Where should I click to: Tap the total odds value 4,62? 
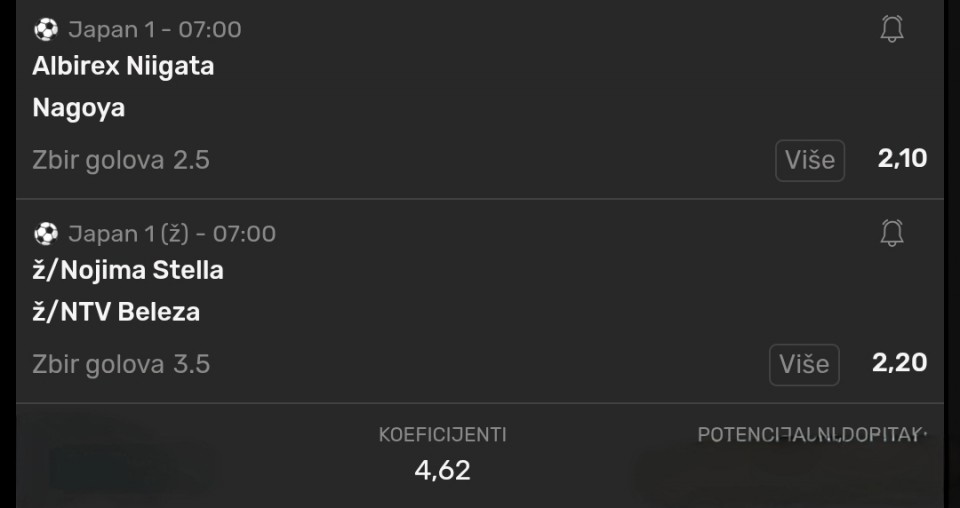click(x=442, y=470)
